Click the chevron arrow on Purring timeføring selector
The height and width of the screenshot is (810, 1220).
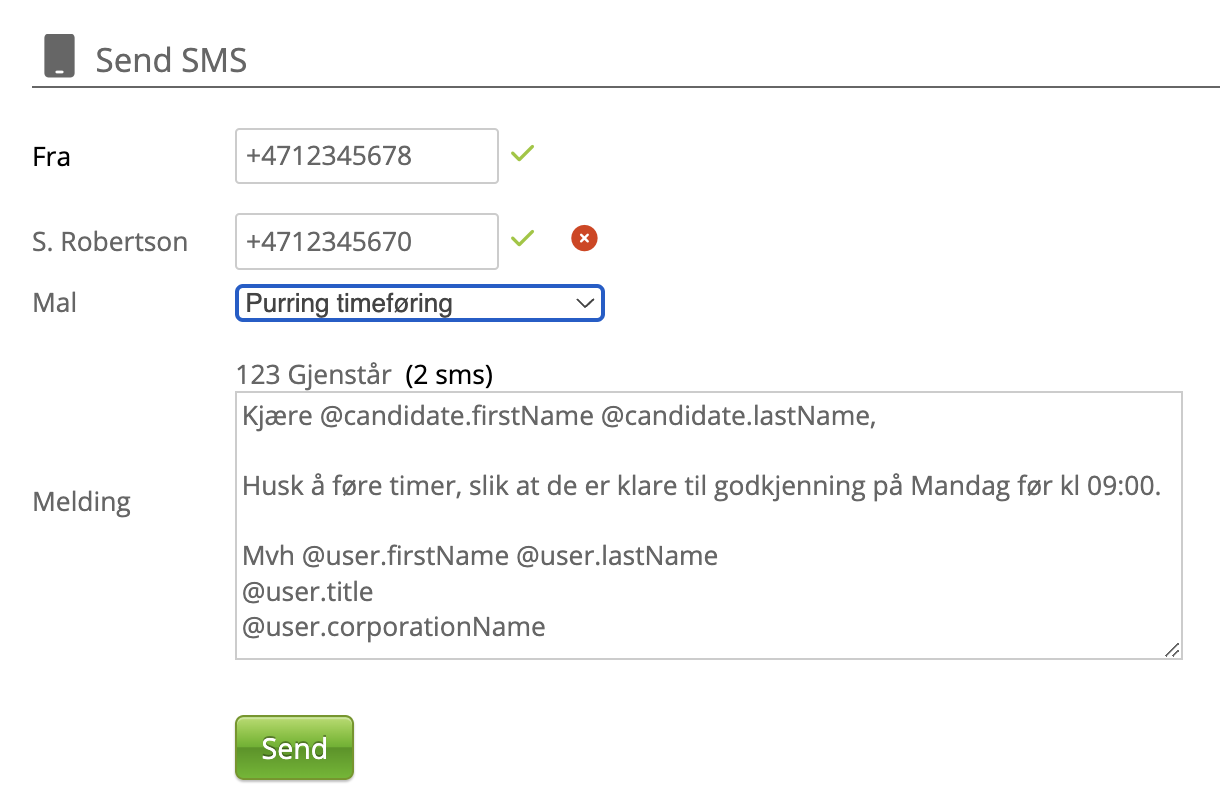coord(585,303)
